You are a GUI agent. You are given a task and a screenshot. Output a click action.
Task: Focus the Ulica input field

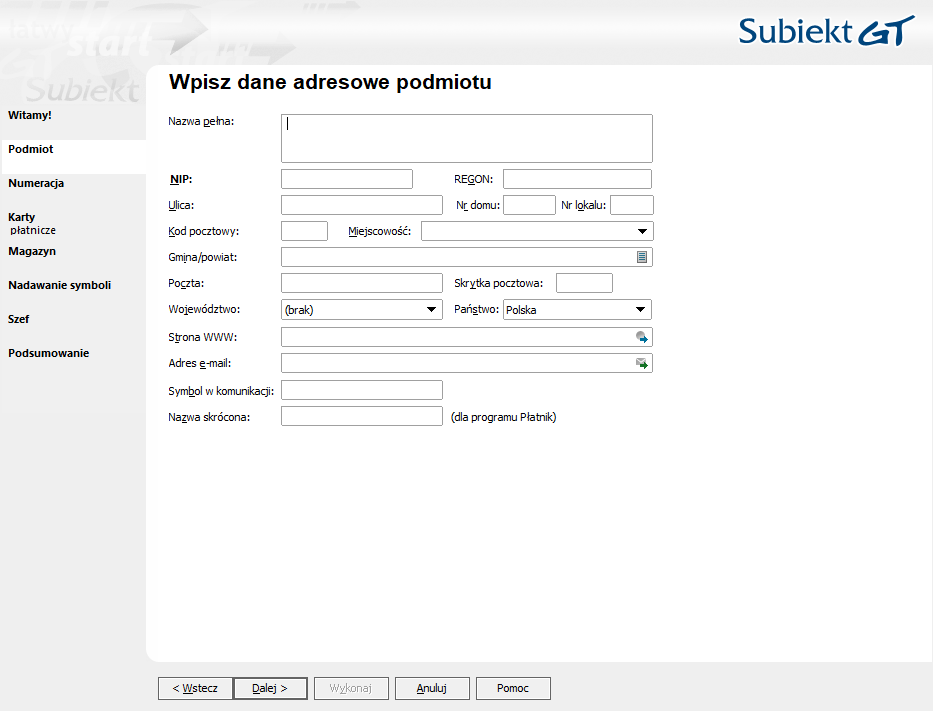coord(362,205)
